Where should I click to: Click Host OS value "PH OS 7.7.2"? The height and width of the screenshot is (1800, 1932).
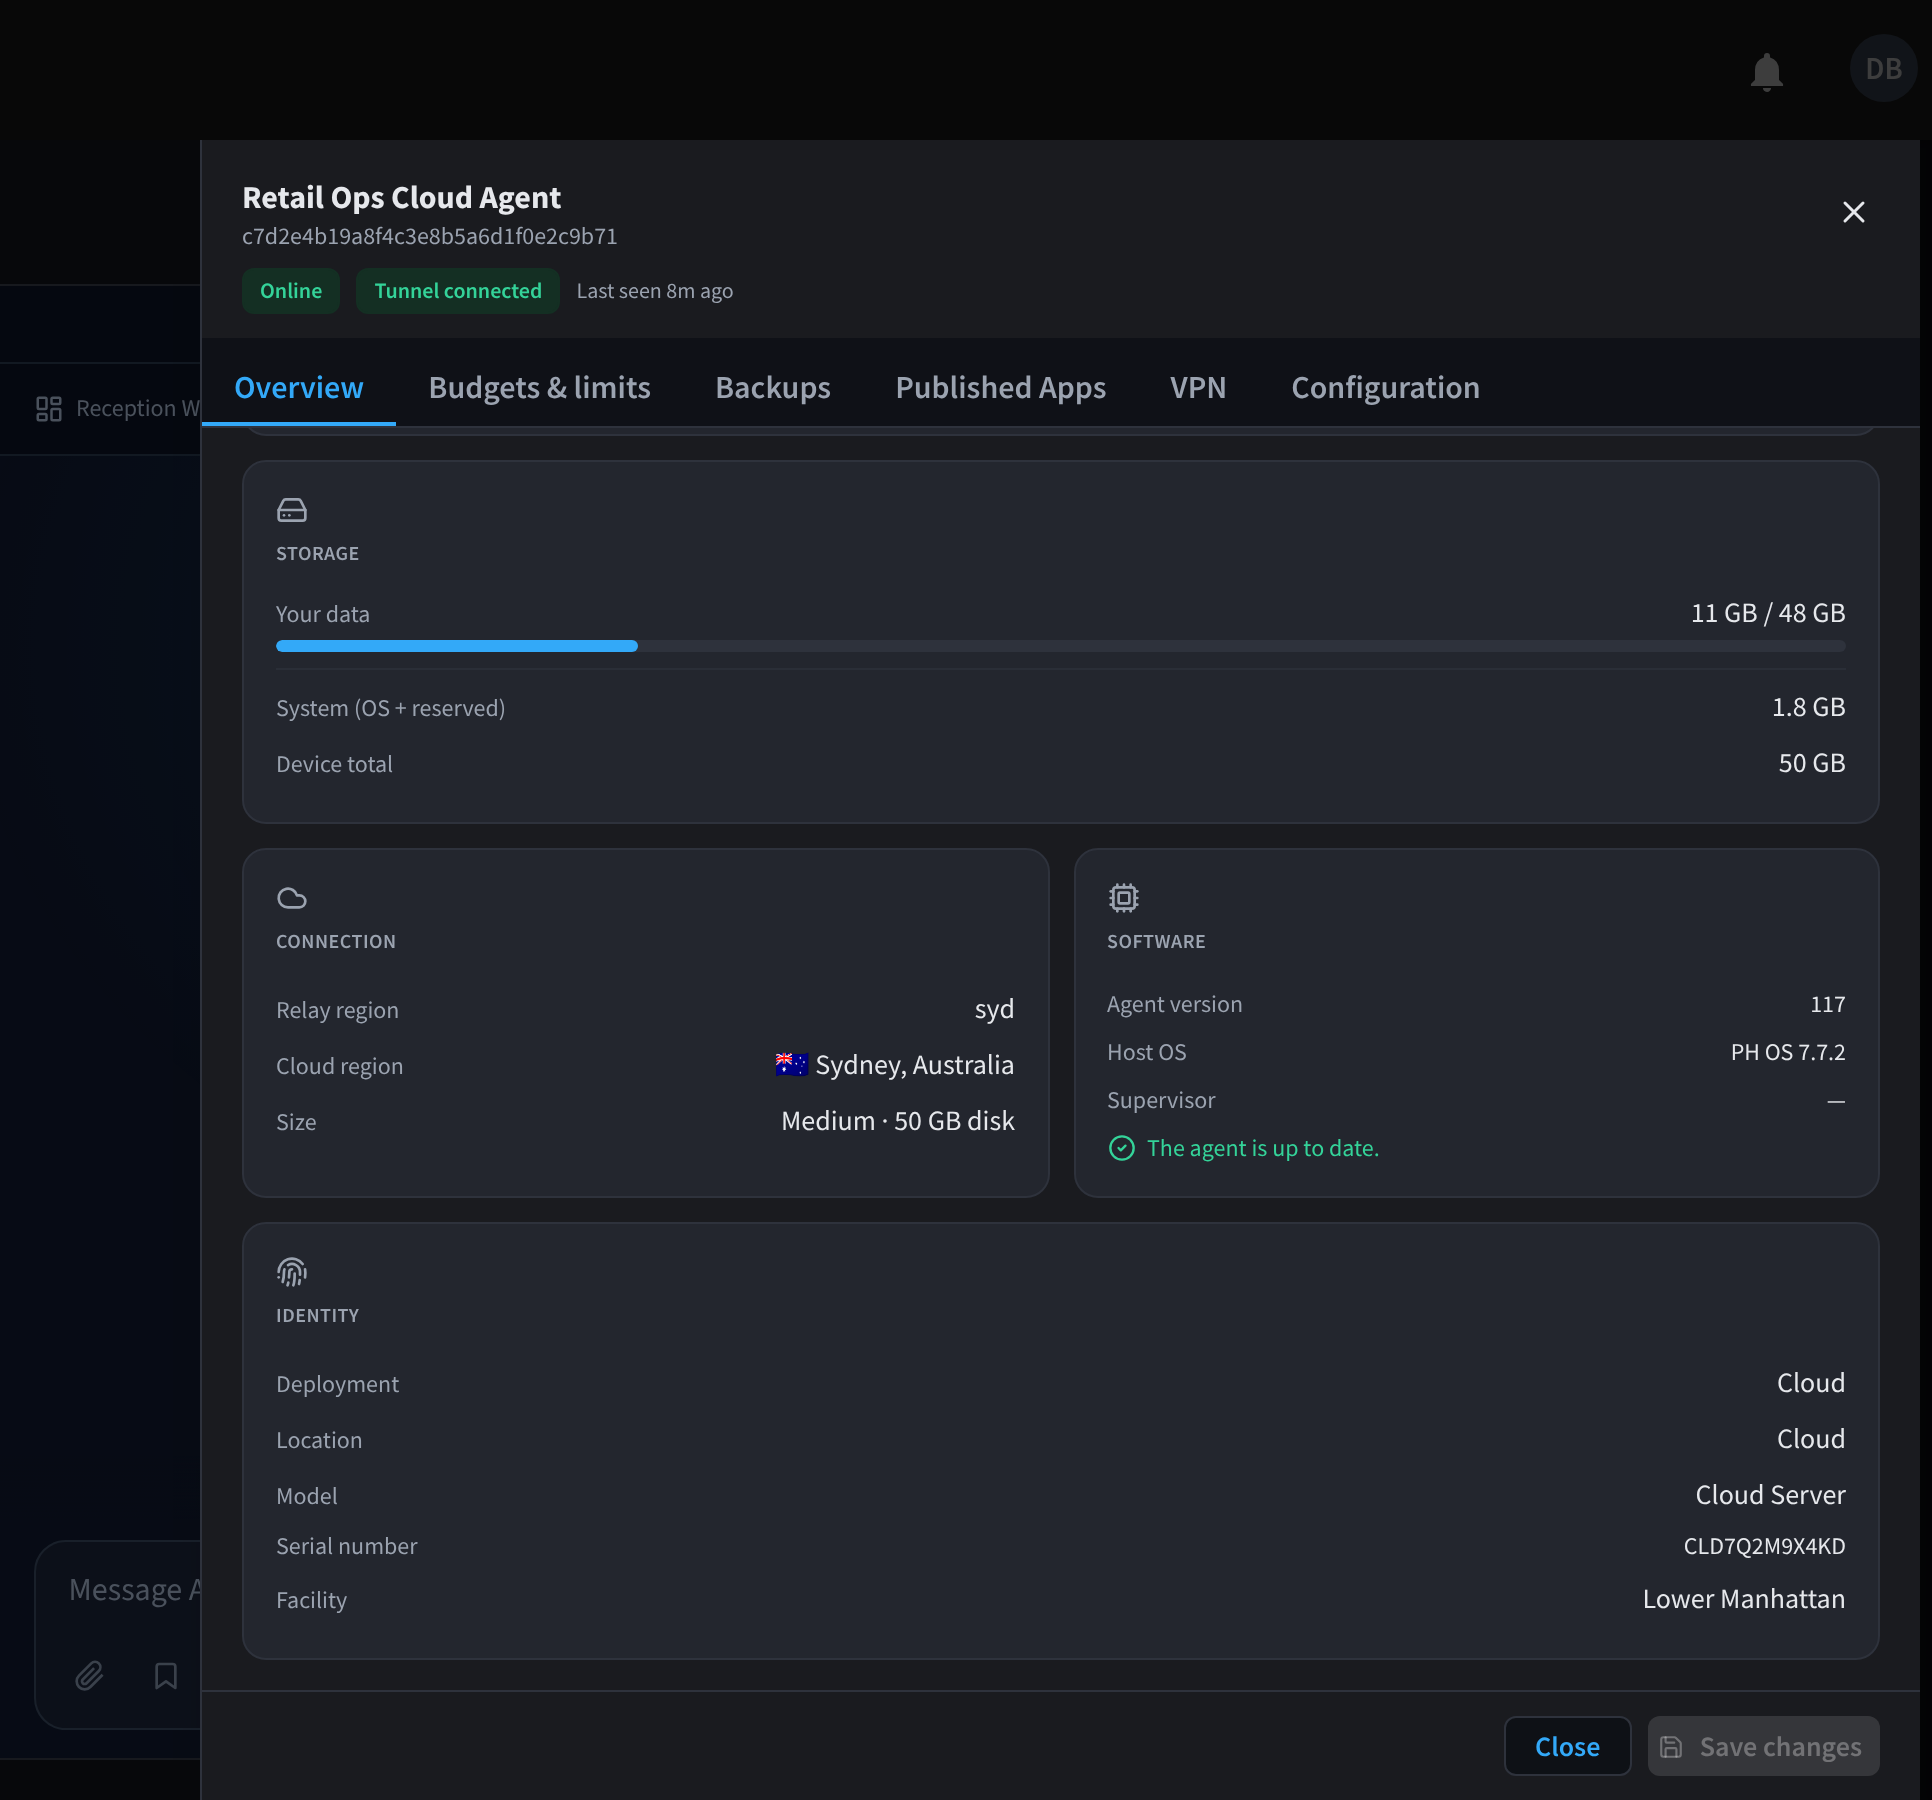pos(1788,1052)
